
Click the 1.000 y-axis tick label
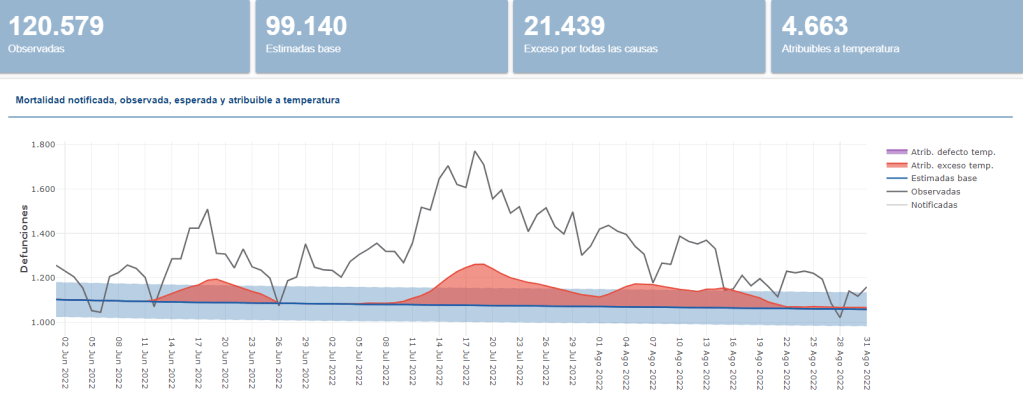point(42,323)
